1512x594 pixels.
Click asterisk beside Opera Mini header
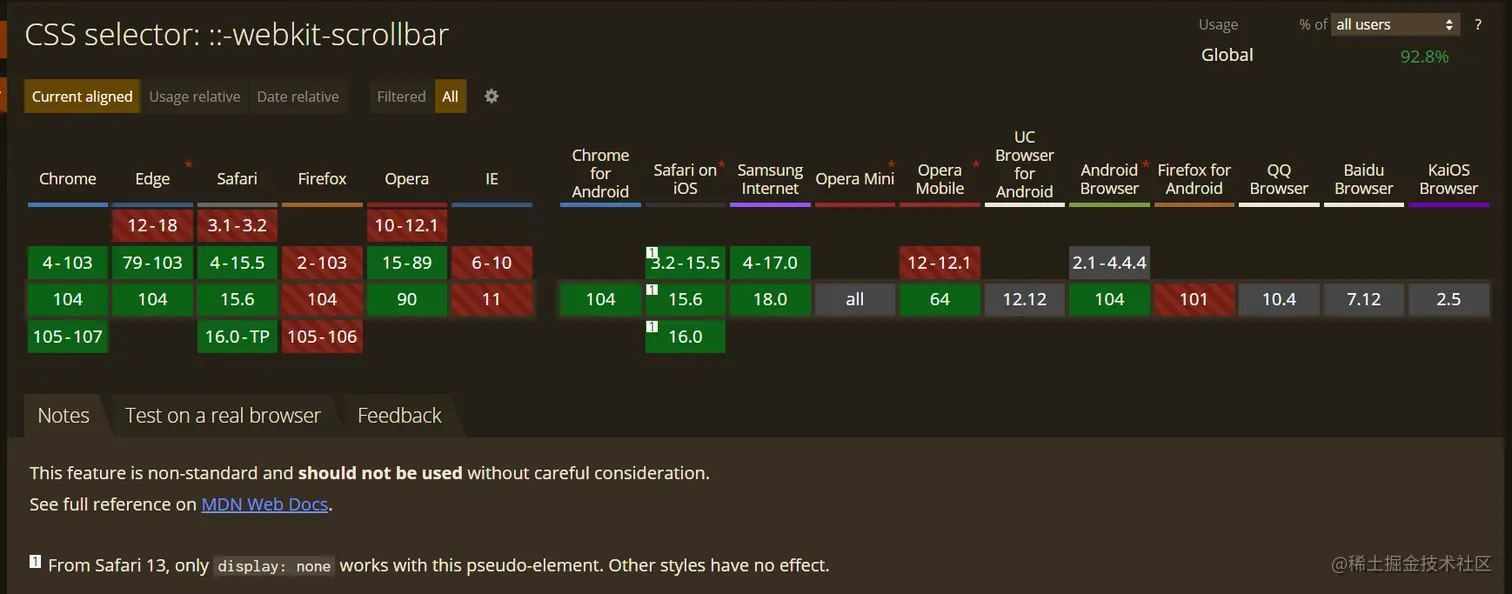pyautogui.click(x=890, y=164)
